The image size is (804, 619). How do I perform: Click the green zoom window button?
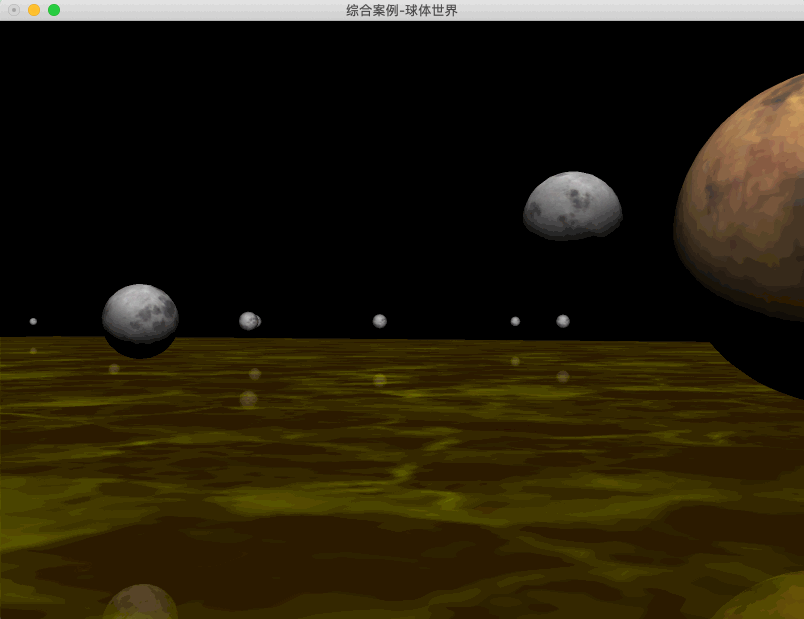click(x=54, y=10)
